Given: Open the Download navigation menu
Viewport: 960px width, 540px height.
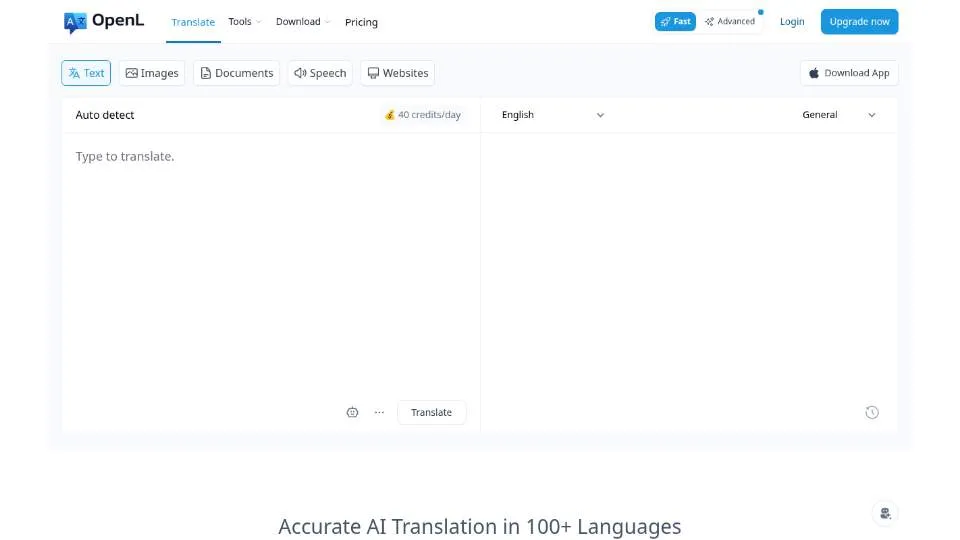Looking at the screenshot, I should click(302, 21).
